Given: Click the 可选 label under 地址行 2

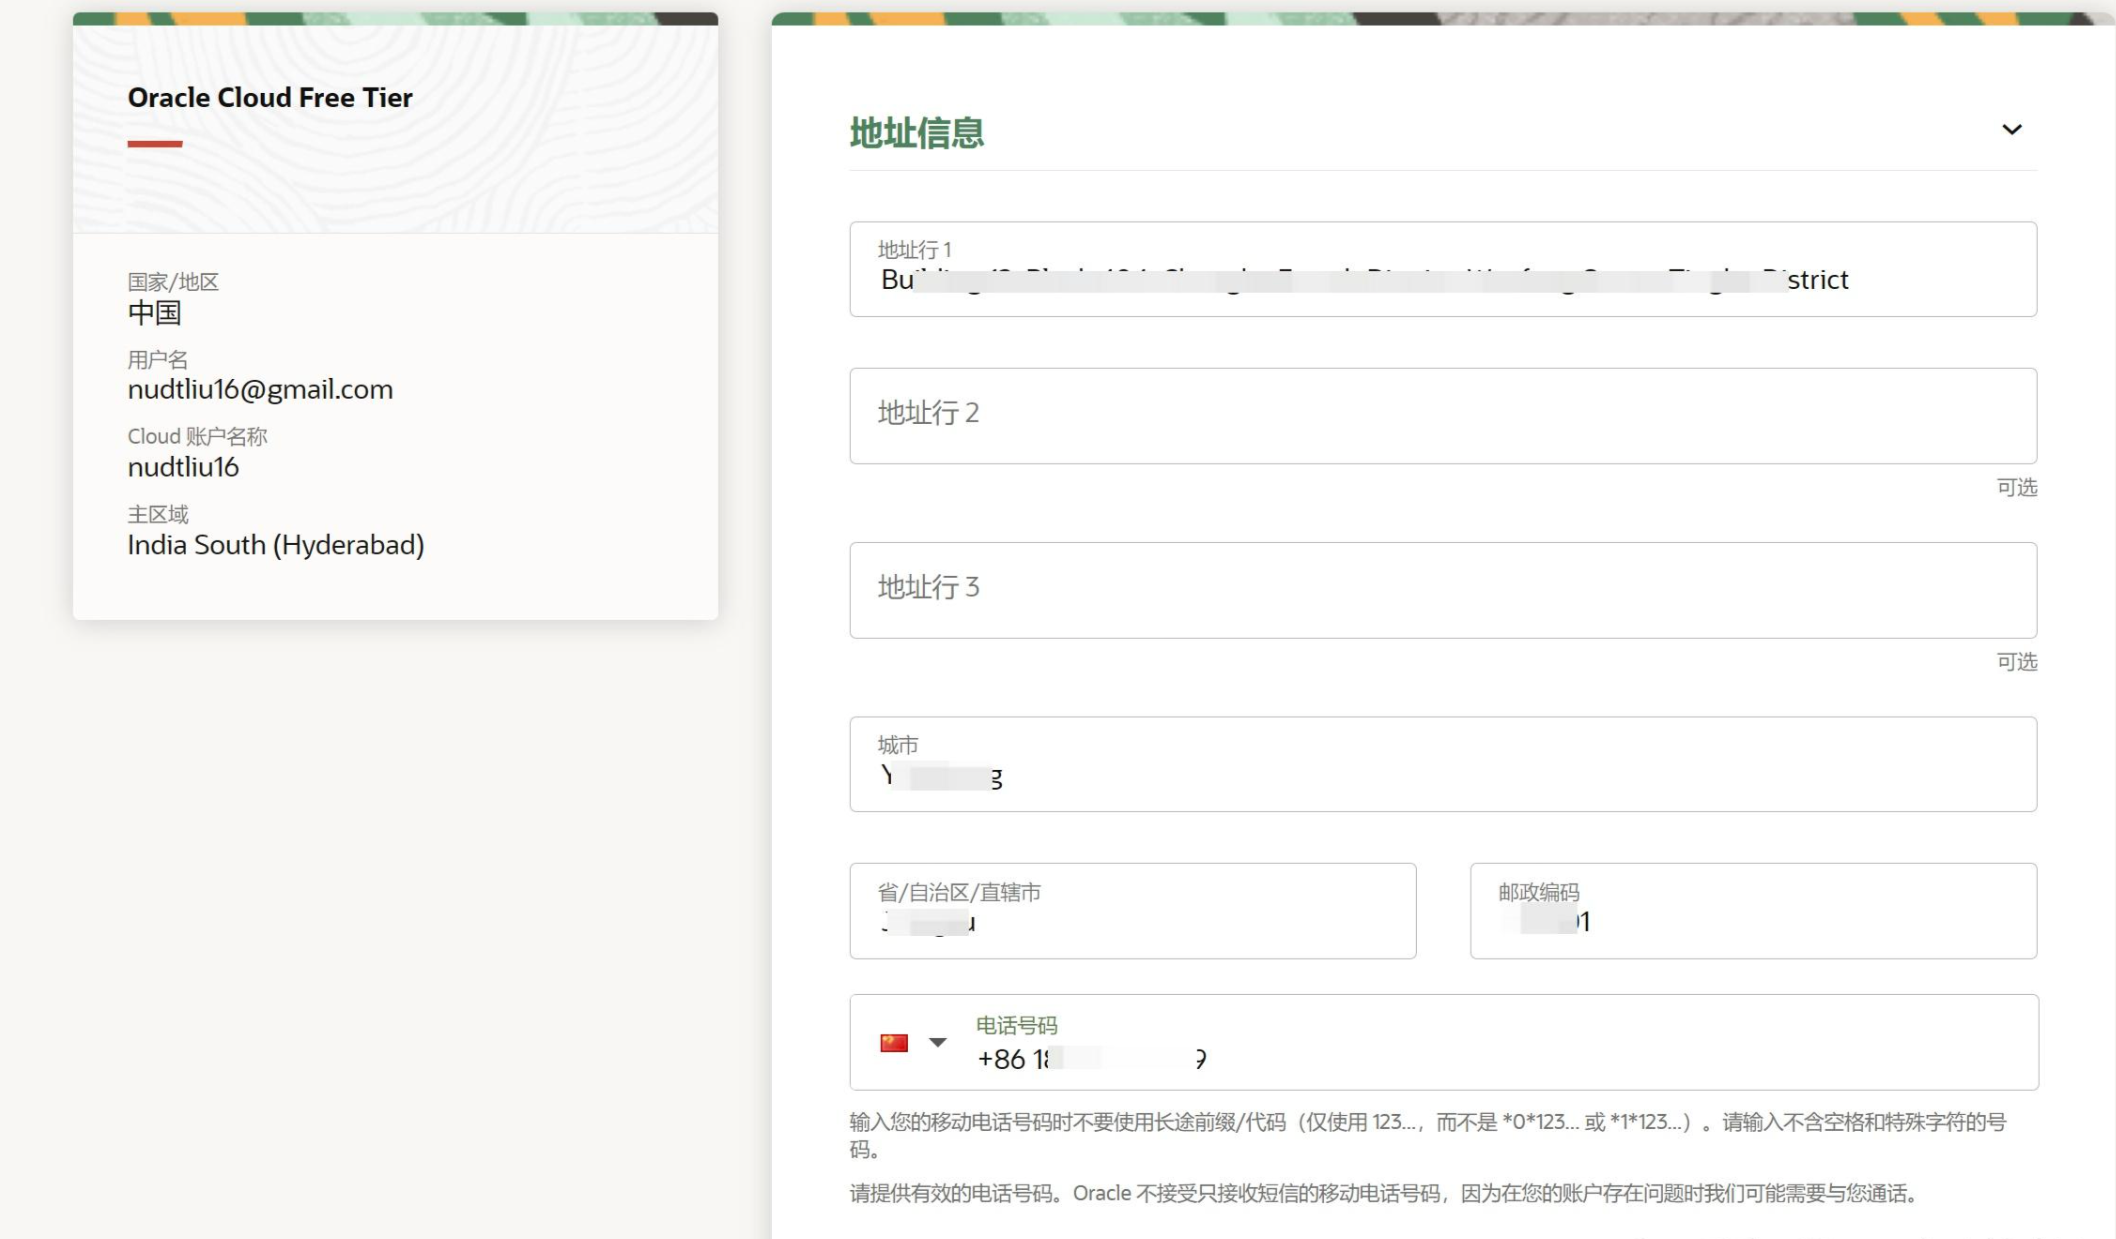Looking at the screenshot, I should 2016,487.
